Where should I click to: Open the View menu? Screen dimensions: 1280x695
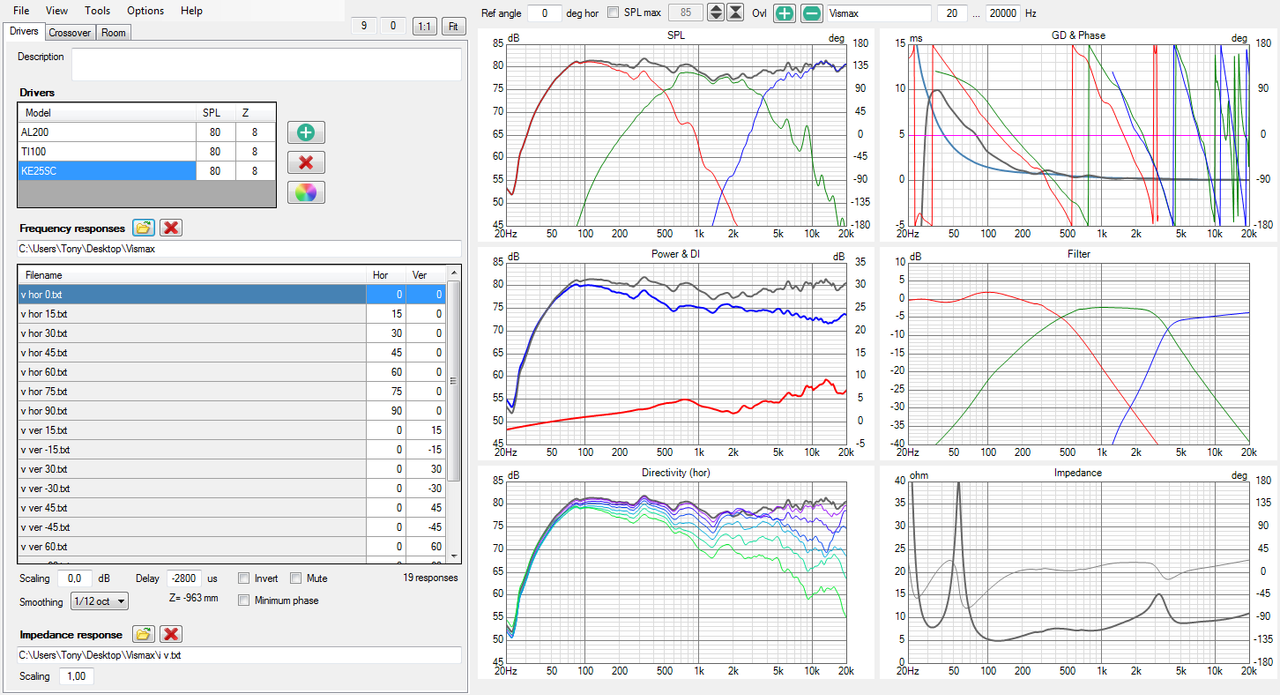57,10
